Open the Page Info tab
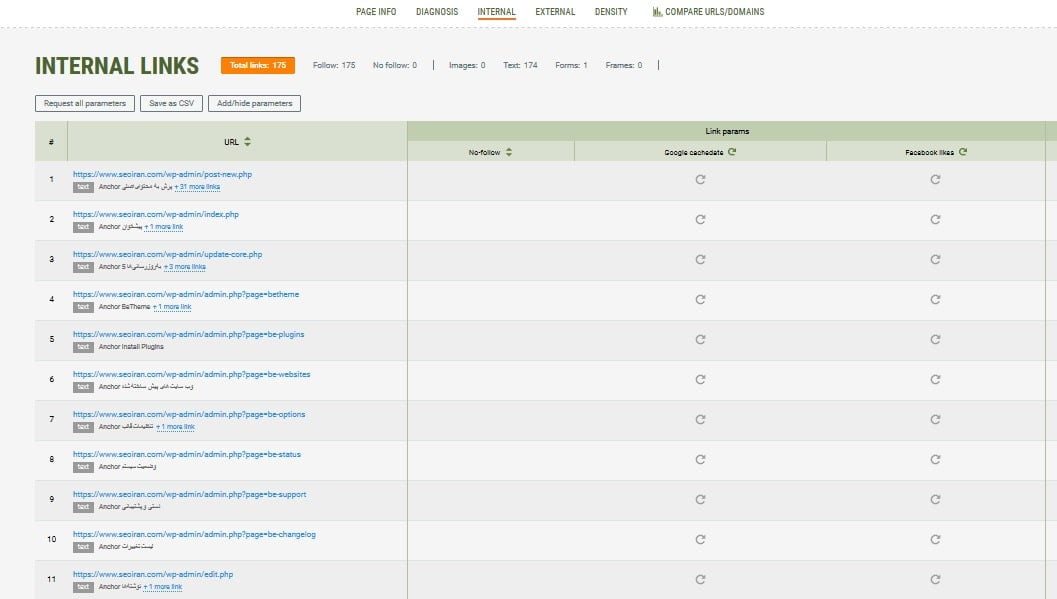 point(376,11)
